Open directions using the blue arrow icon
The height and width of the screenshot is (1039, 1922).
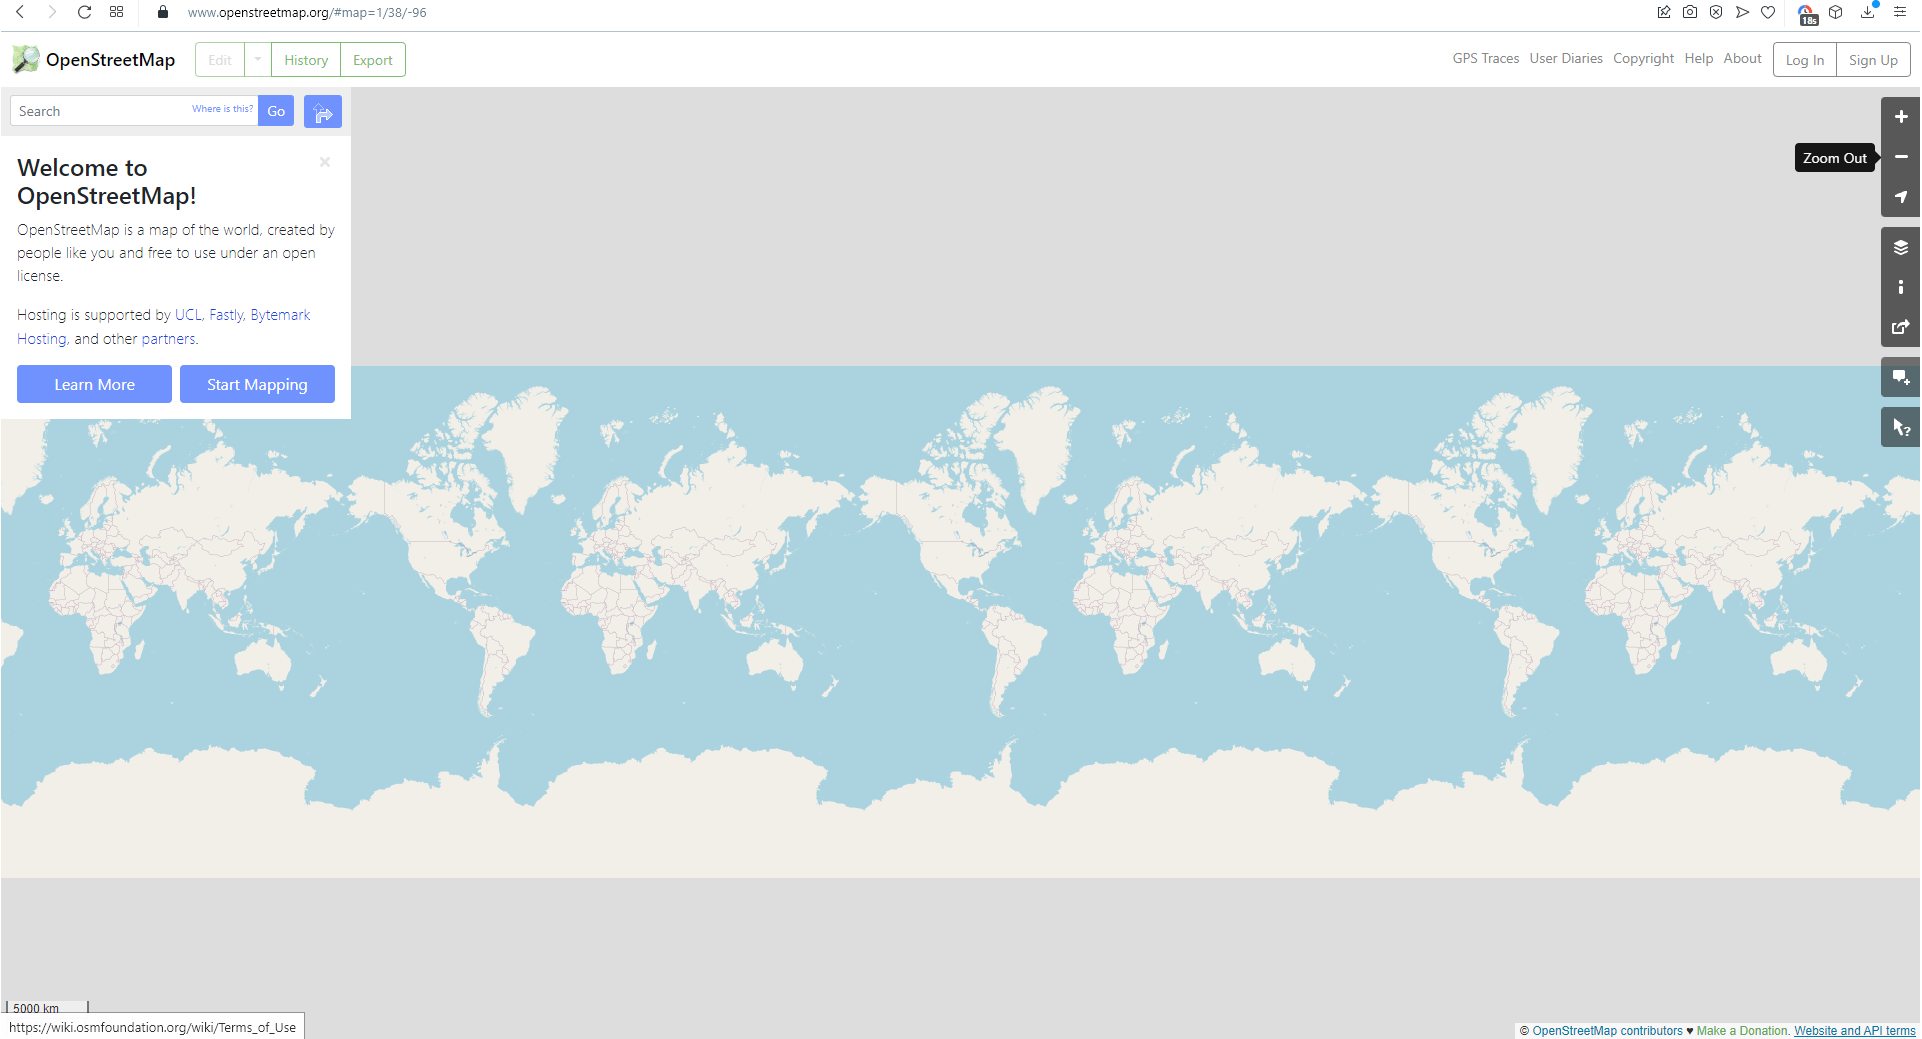pos(322,112)
